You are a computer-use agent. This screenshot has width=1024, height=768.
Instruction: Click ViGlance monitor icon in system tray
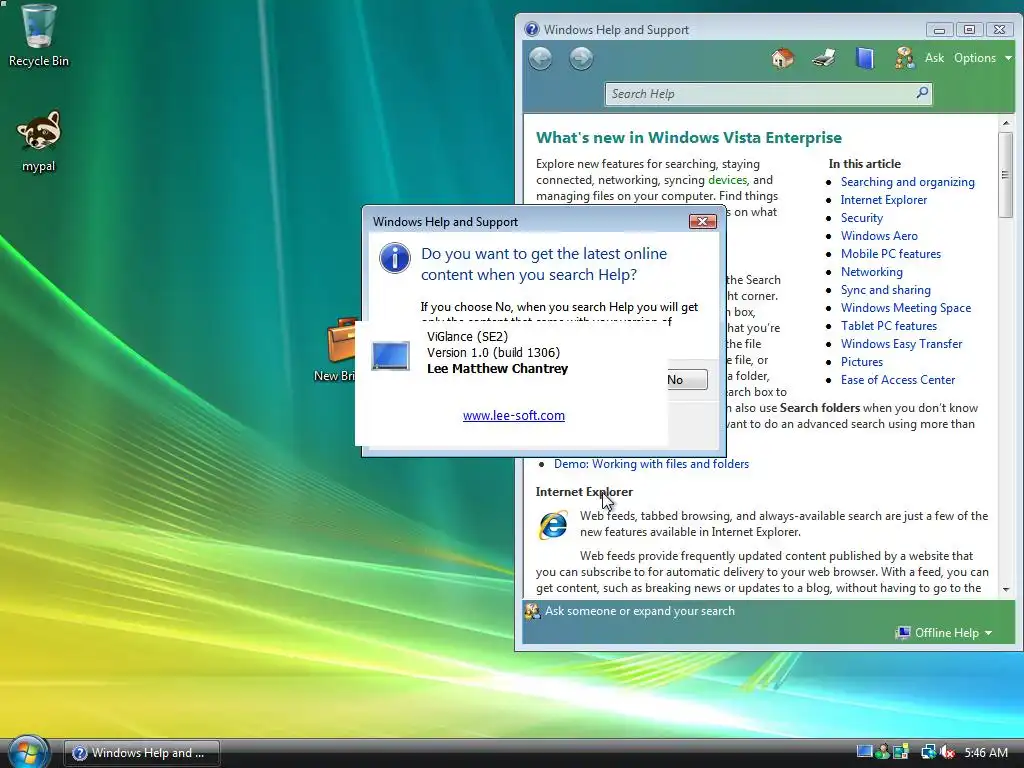pyautogui.click(x=864, y=752)
